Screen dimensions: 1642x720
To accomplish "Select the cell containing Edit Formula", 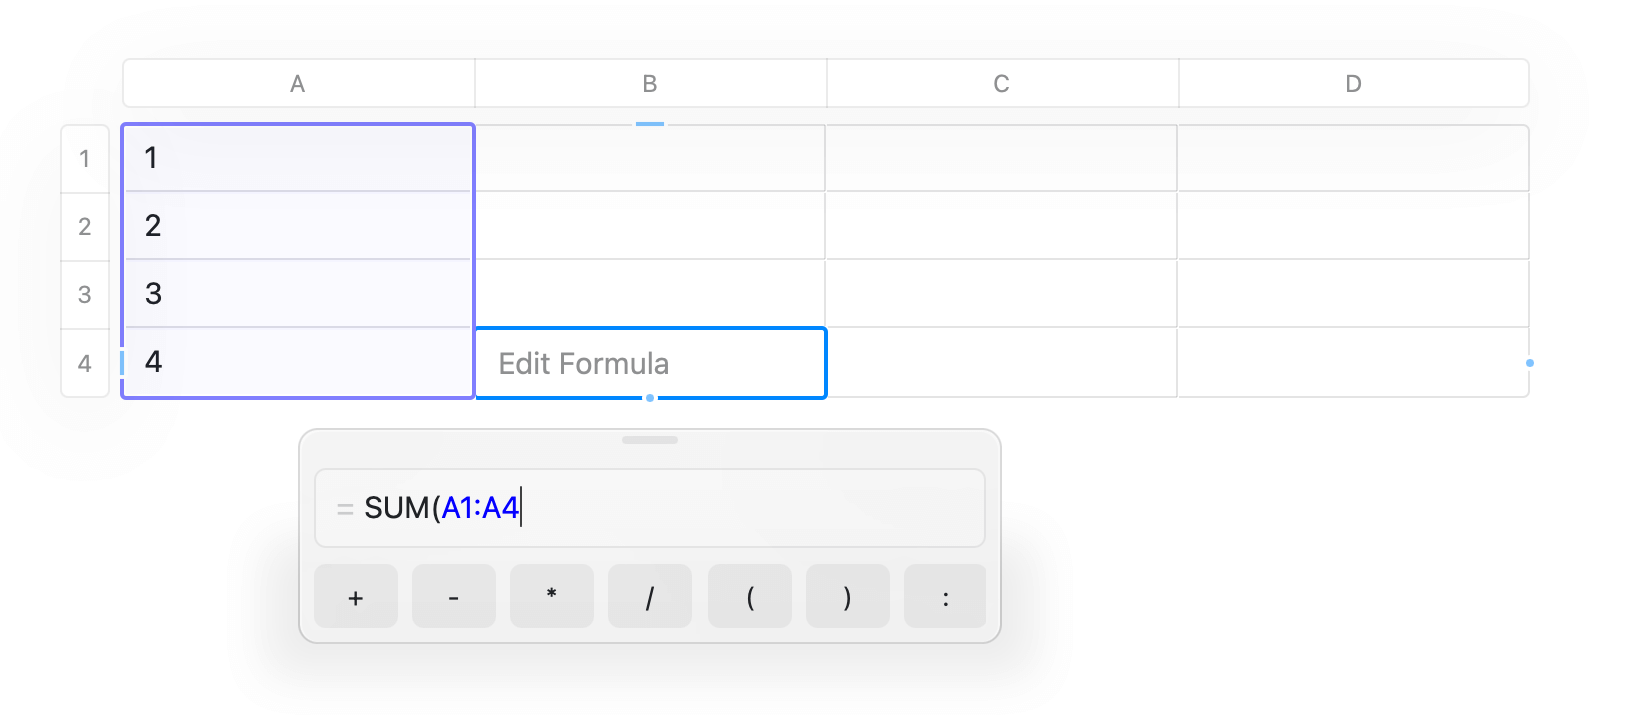I will point(650,363).
